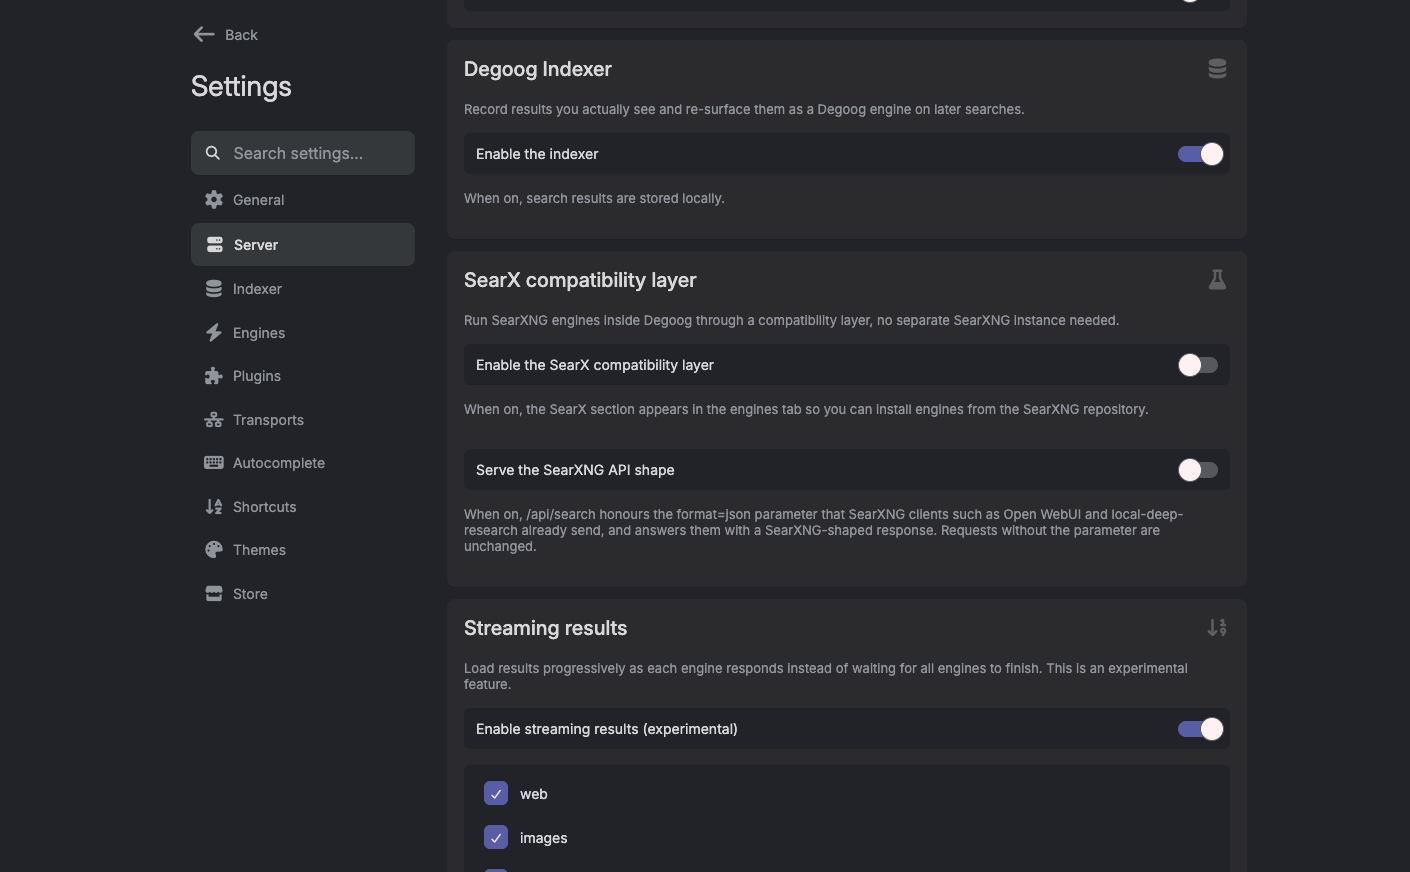Image resolution: width=1410 pixels, height=872 pixels.
Task: Click the Plugins puzzle piece icon
Action: pos(214,376)
